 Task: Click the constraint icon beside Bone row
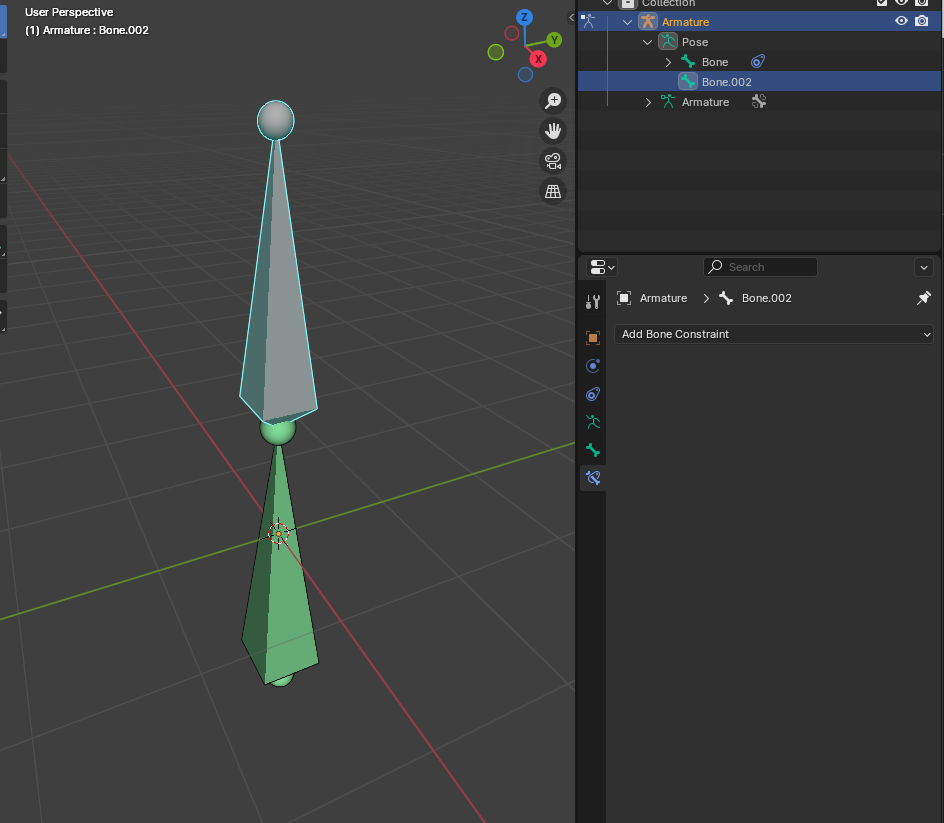(x=758, y=61)
